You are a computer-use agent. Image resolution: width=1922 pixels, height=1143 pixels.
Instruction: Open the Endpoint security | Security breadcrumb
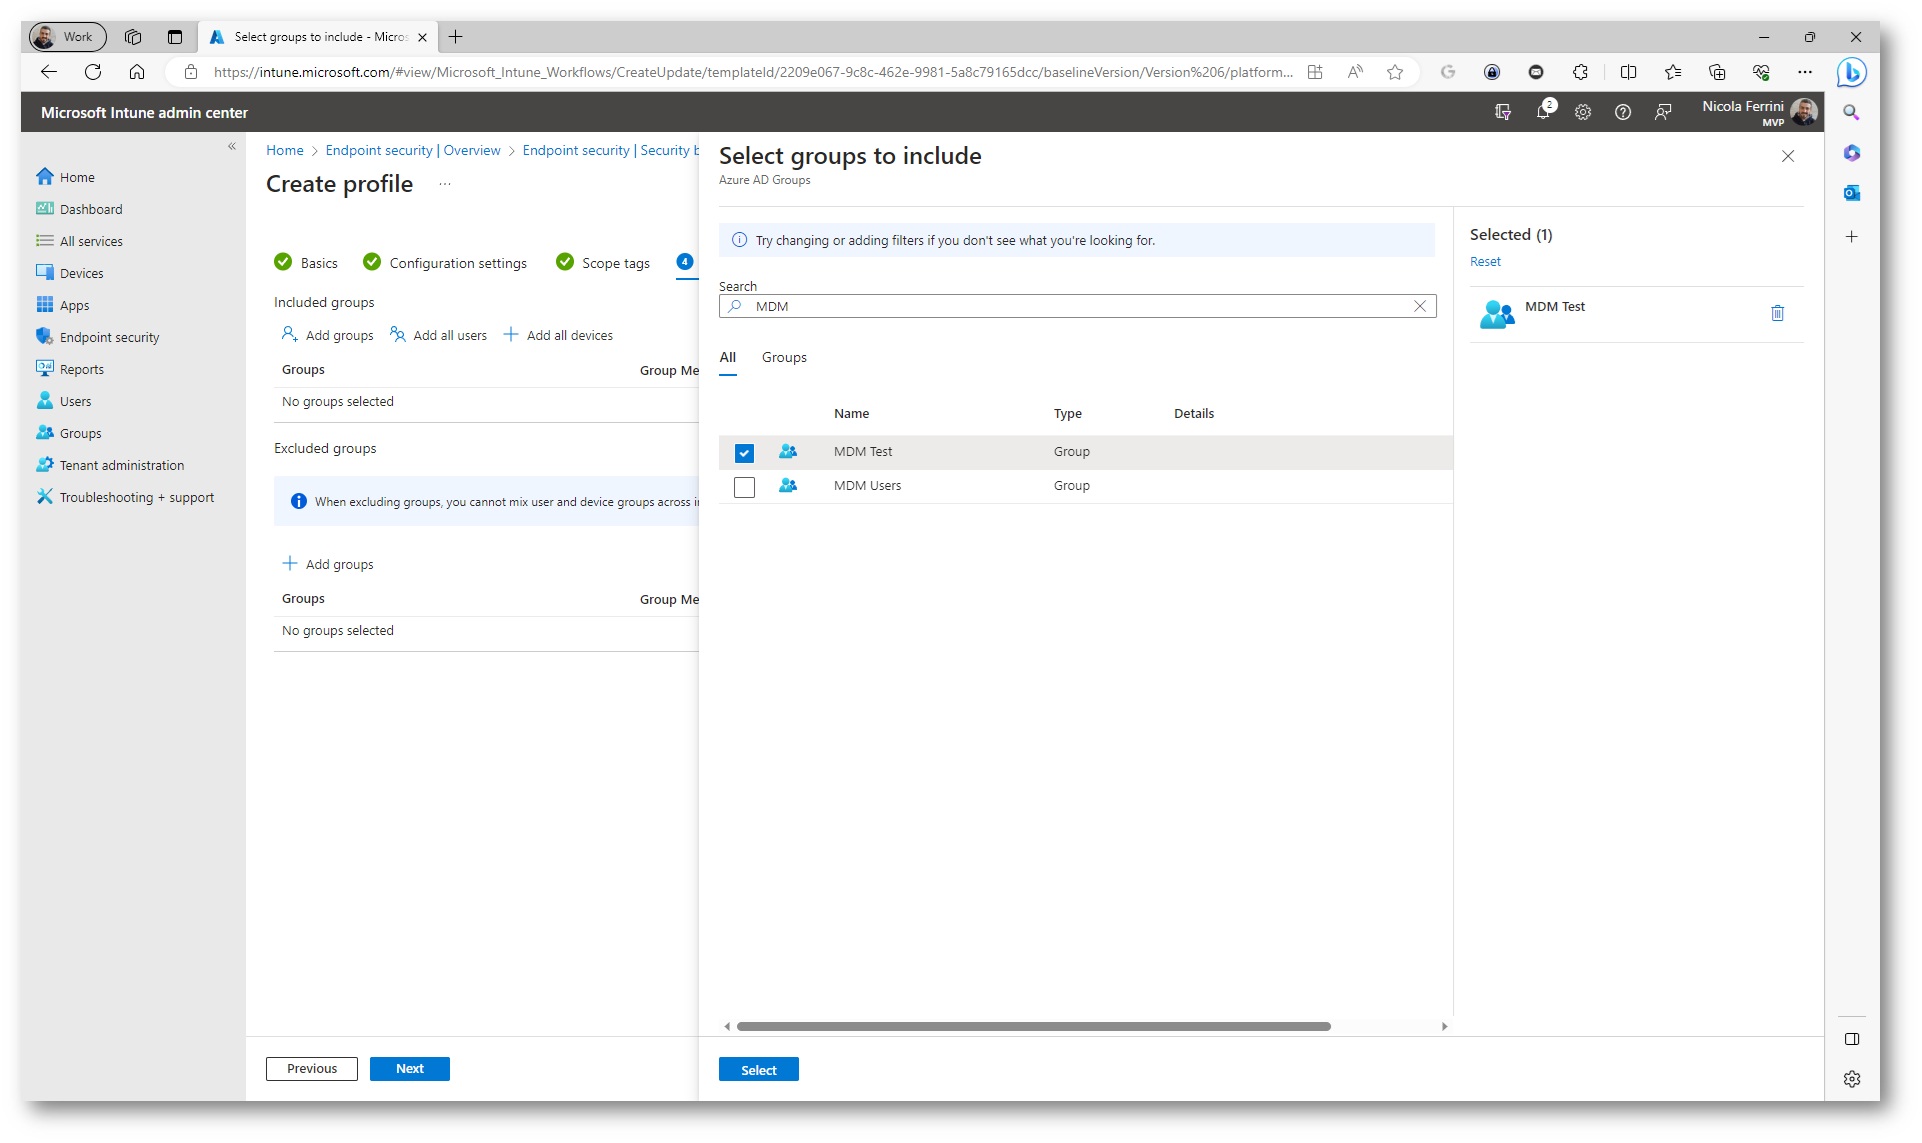tap(610, 150)
